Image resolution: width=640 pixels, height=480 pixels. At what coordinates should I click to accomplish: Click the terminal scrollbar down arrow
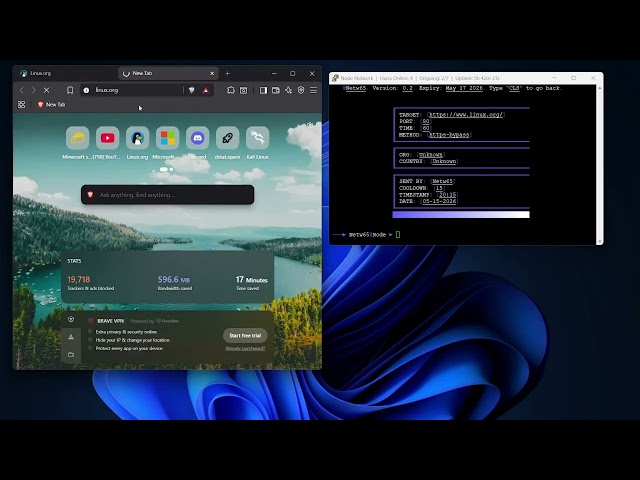600,241
